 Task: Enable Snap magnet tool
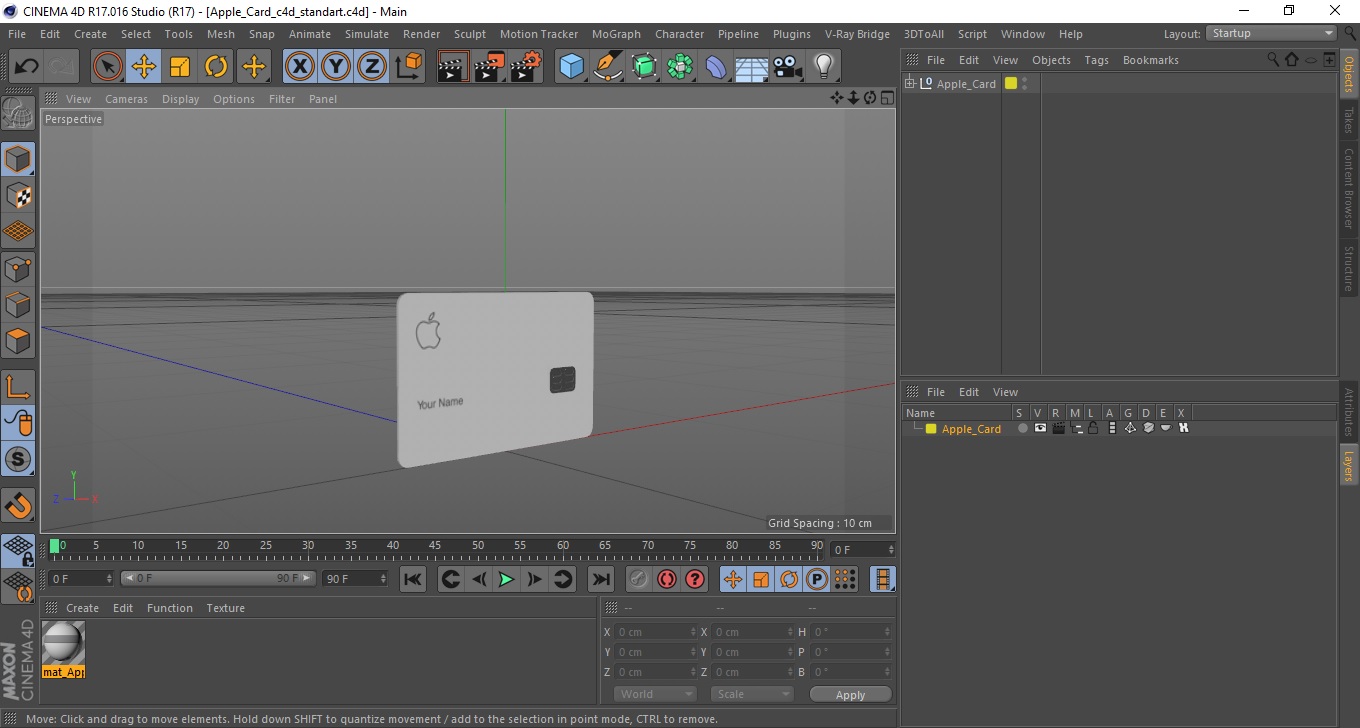click(x=18, y=505)
